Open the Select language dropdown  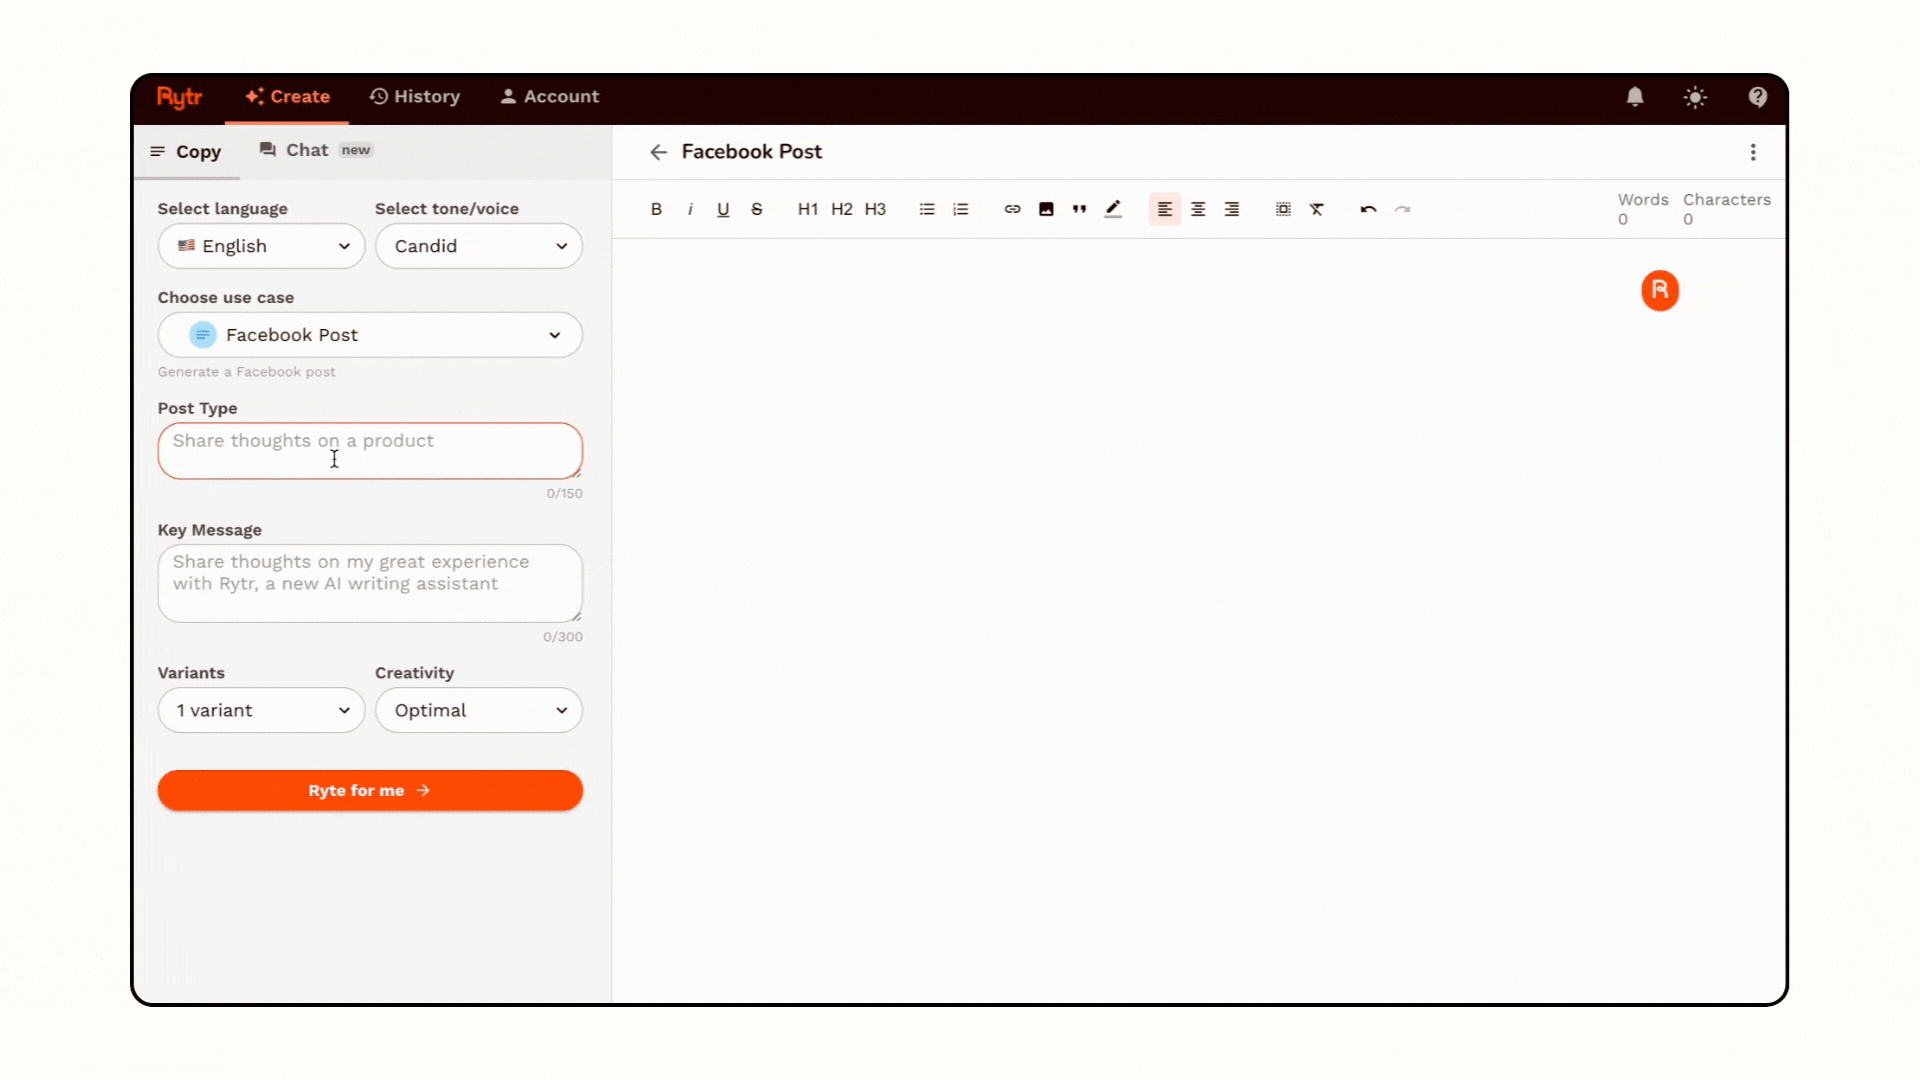coord(261,246)
